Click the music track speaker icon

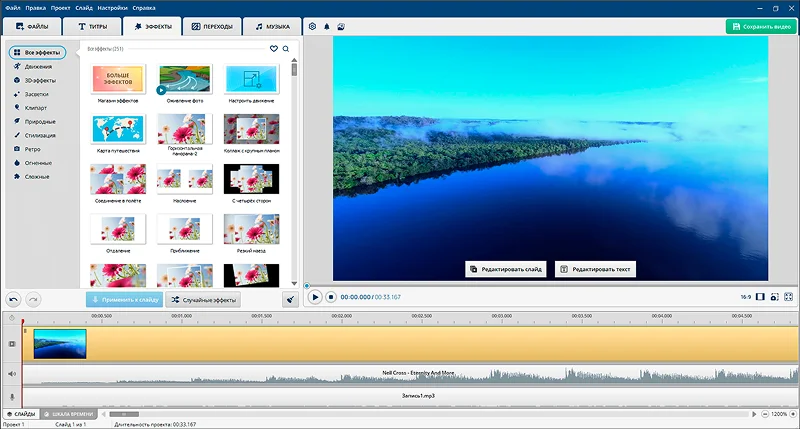[12, 374]
